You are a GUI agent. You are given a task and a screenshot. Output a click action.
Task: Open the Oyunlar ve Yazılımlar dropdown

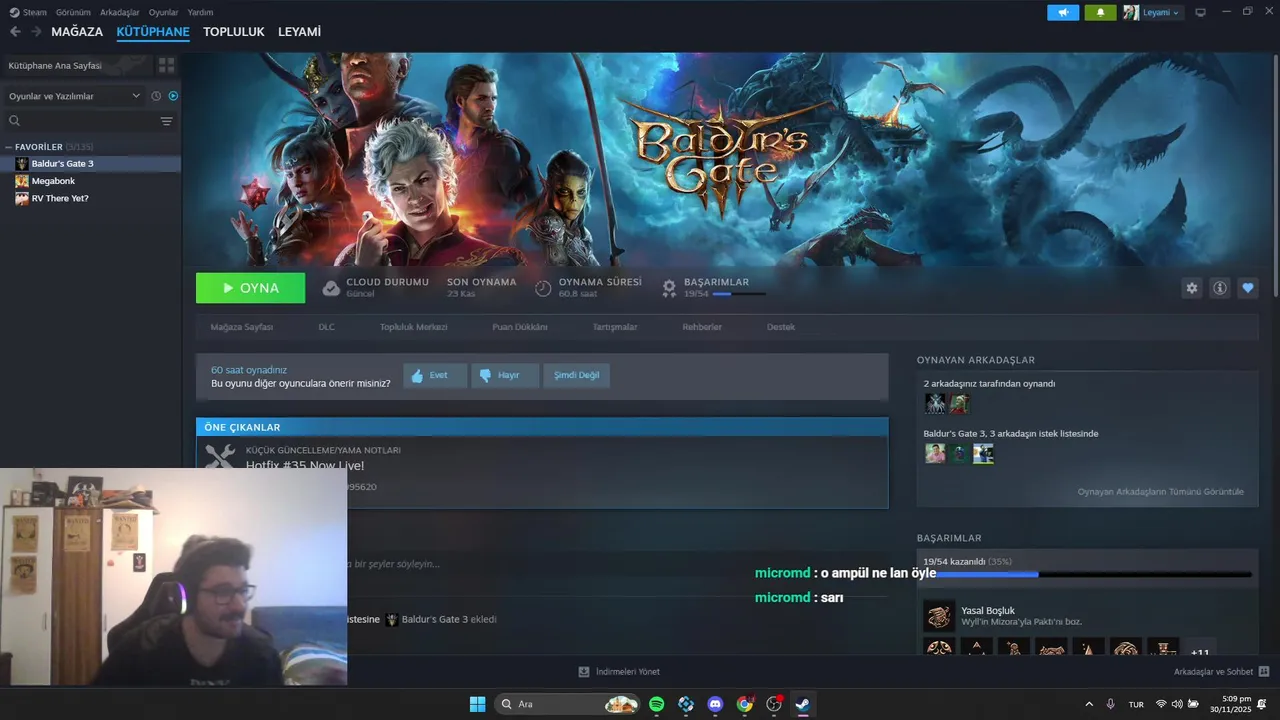76,96
